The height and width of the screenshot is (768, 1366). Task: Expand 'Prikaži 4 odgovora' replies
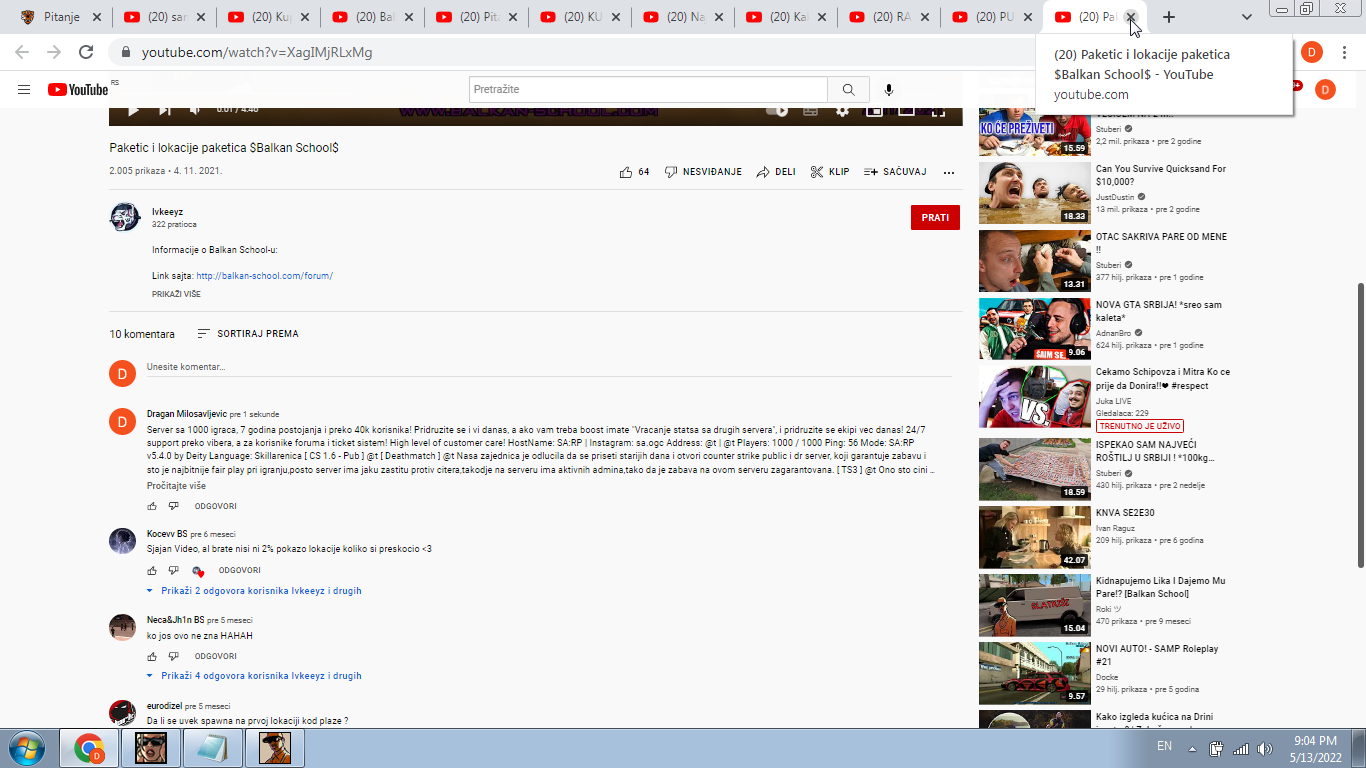pyautogui.click(x=254, y=676)
